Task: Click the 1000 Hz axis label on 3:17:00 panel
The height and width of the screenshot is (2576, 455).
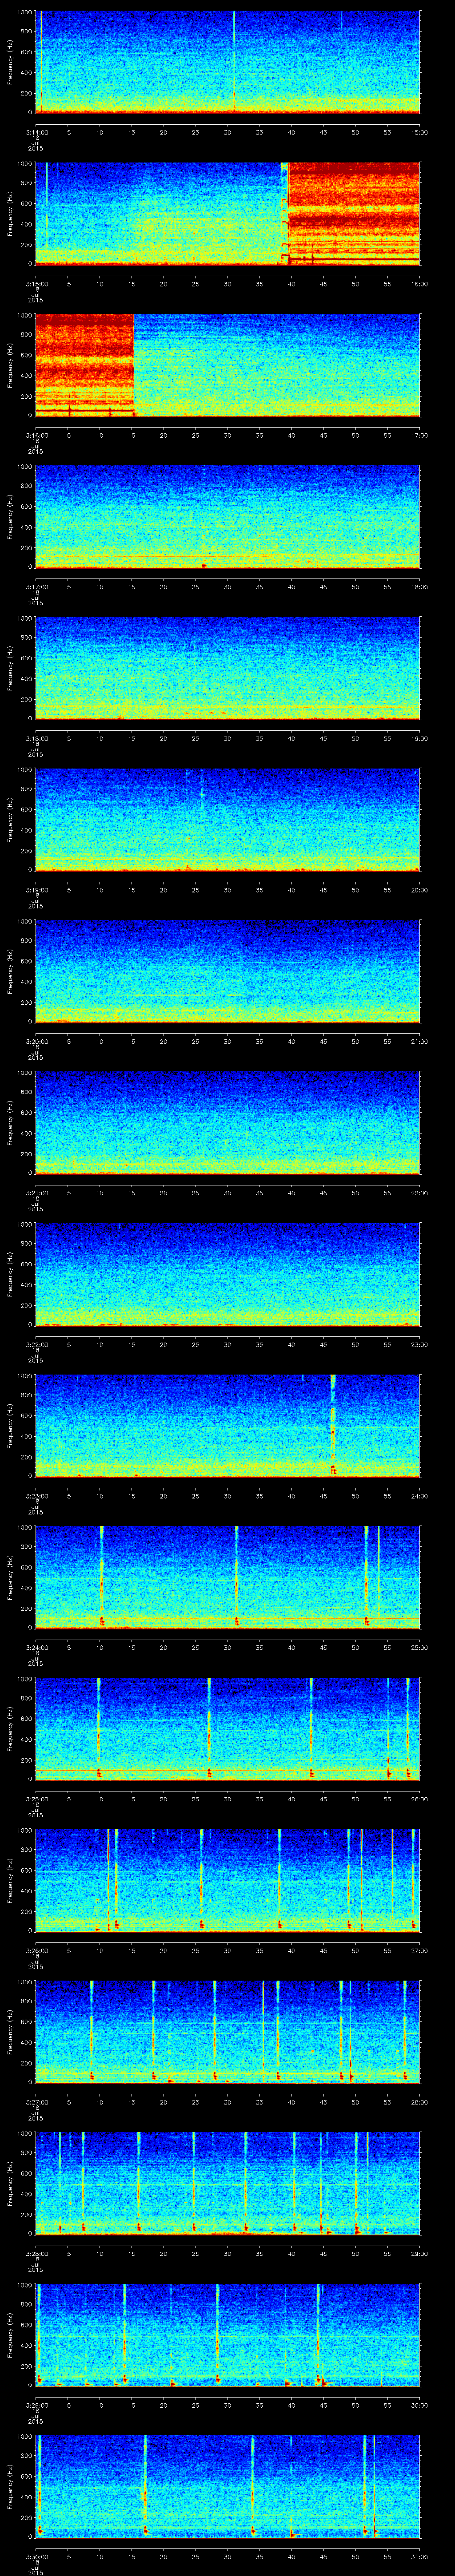Action: point(24,467)
